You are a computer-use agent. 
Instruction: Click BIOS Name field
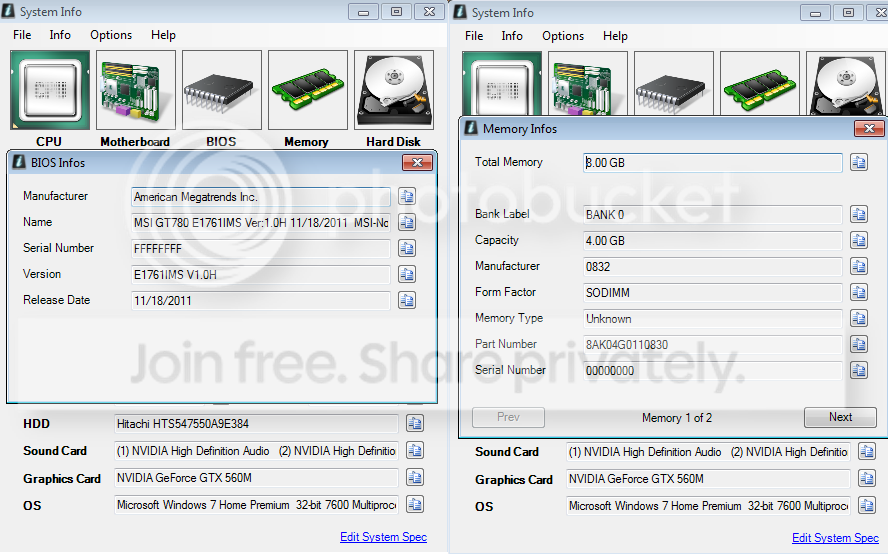(261, 223)
